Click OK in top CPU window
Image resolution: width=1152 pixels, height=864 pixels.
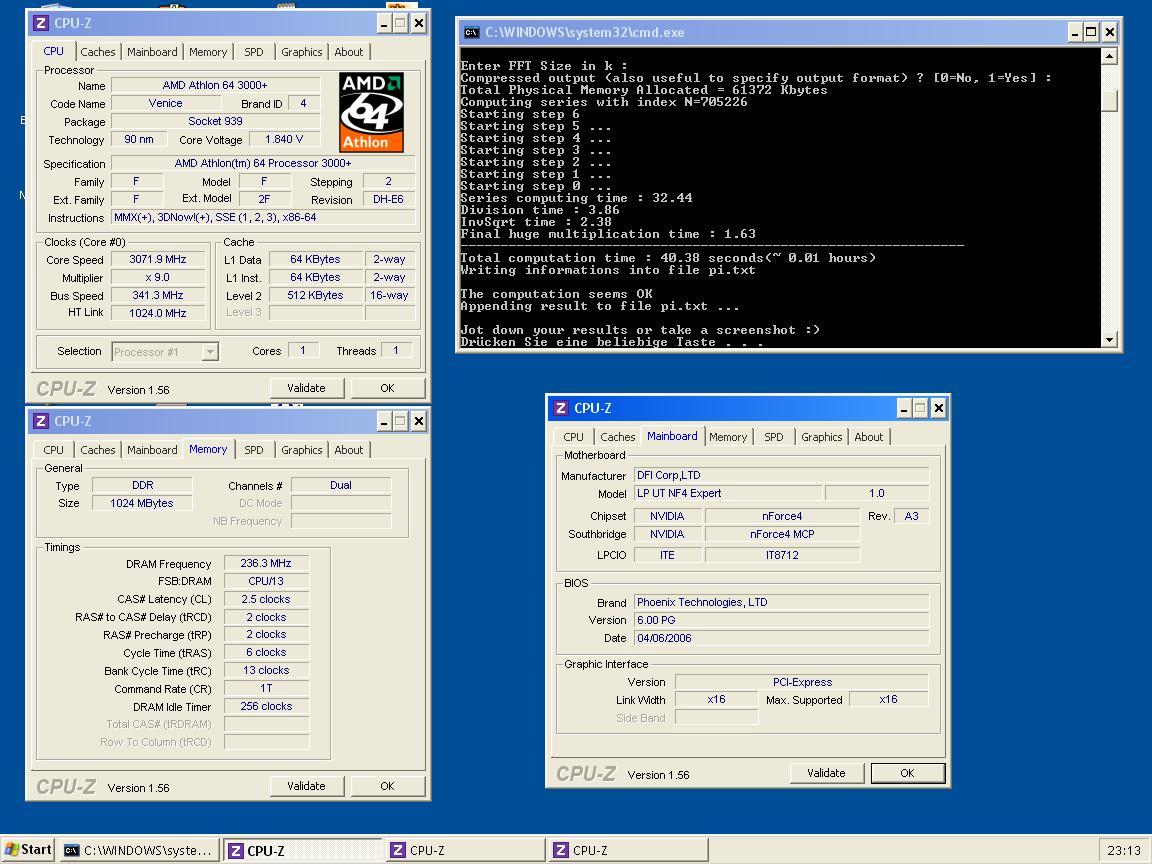pos(387,388)
